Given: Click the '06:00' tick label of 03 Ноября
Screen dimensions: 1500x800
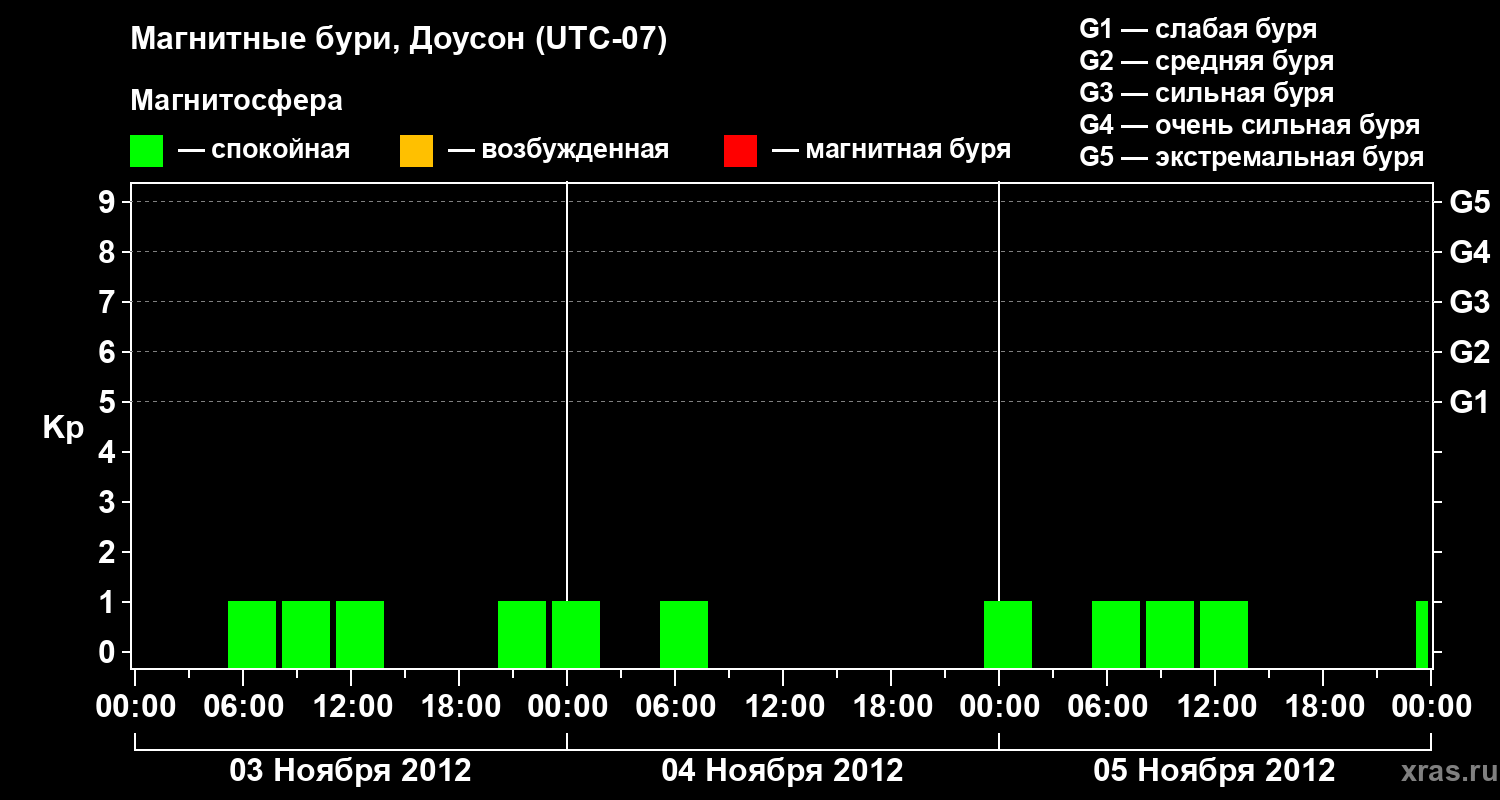Looking at the screenshot, I should 242,706.
